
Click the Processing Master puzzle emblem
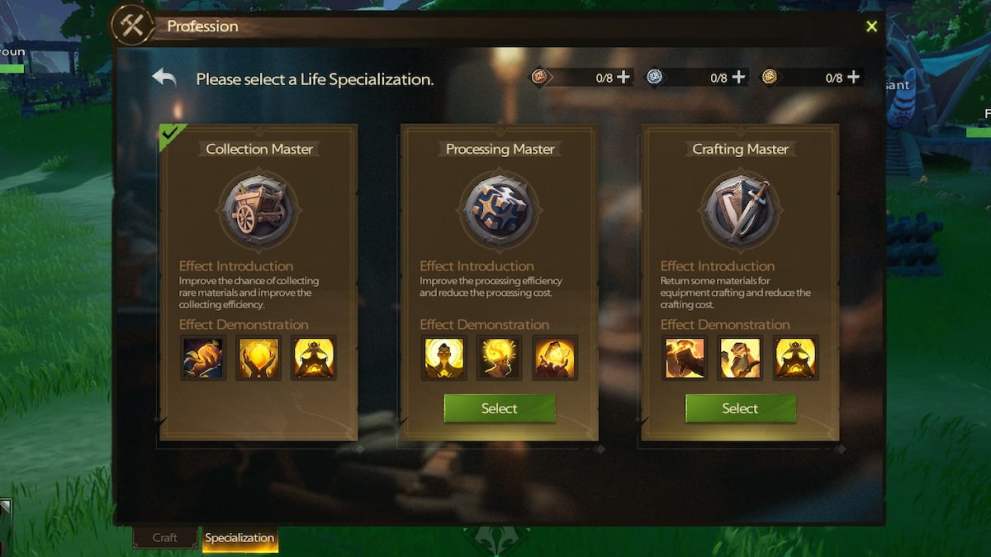tap(499, 209)
